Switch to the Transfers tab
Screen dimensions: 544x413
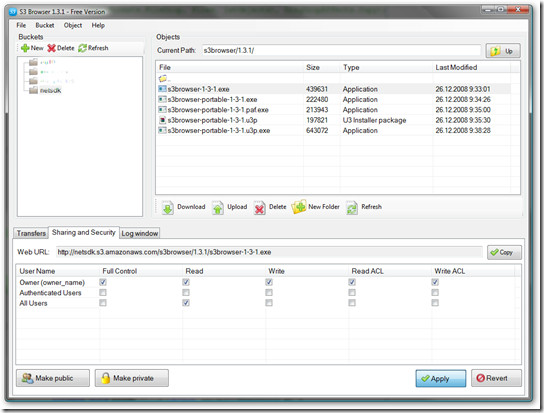31,233
